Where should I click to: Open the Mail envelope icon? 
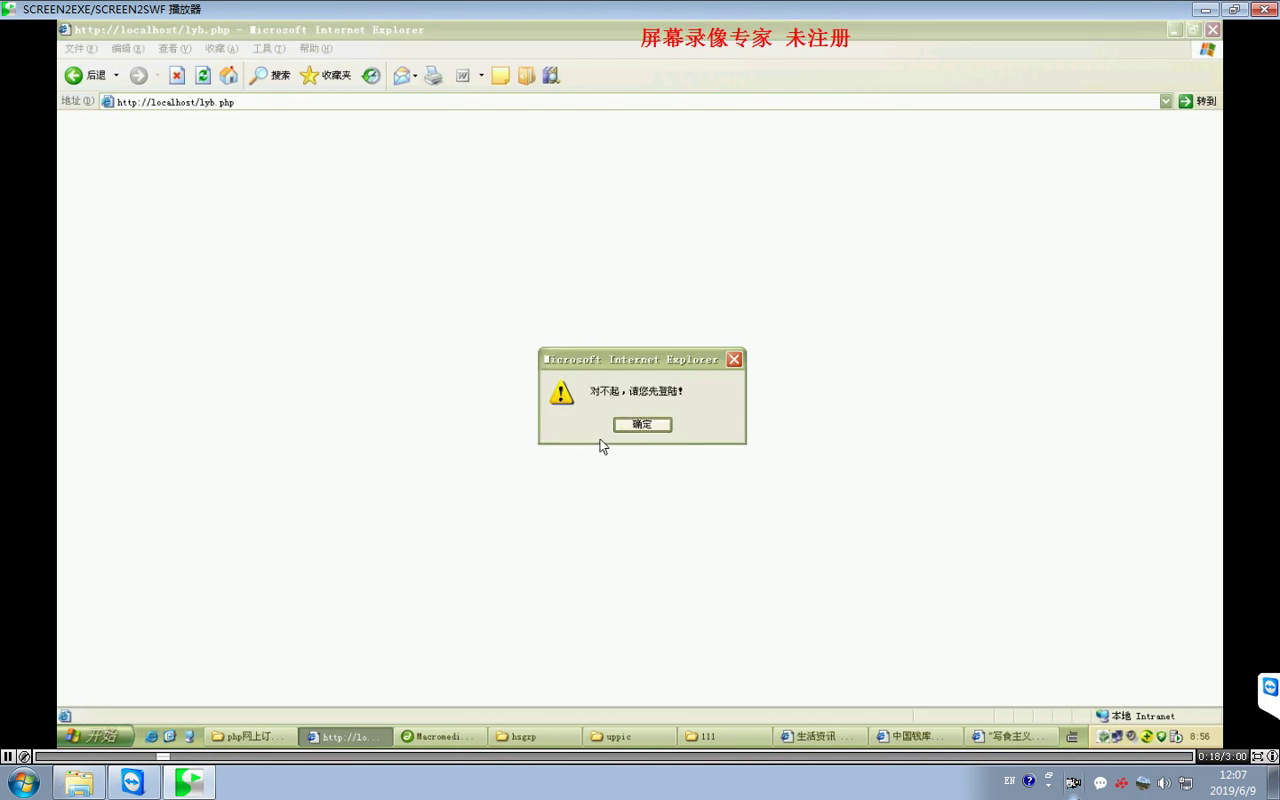[x=401, y=76]
